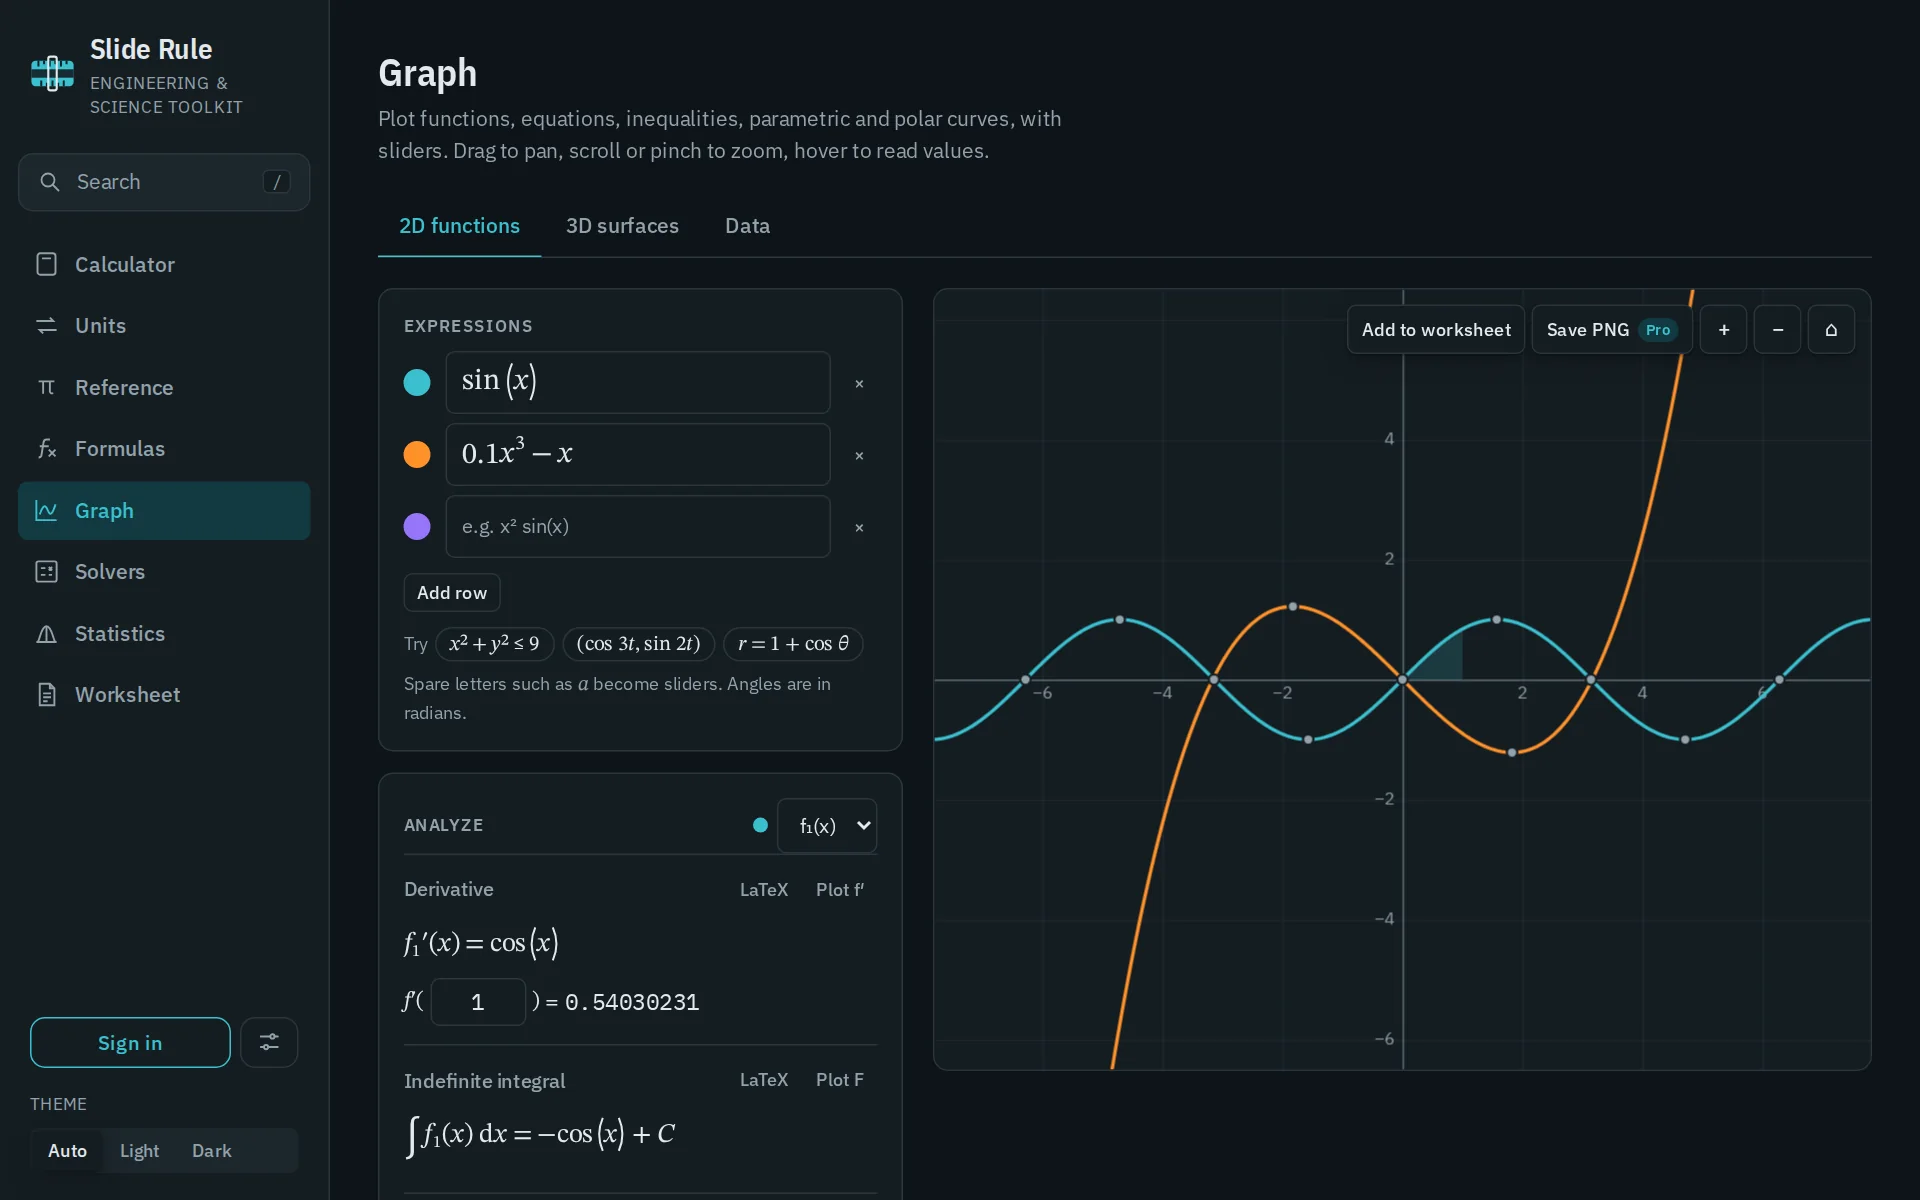Open the Calculator page icon

click(x=46, y=264)
